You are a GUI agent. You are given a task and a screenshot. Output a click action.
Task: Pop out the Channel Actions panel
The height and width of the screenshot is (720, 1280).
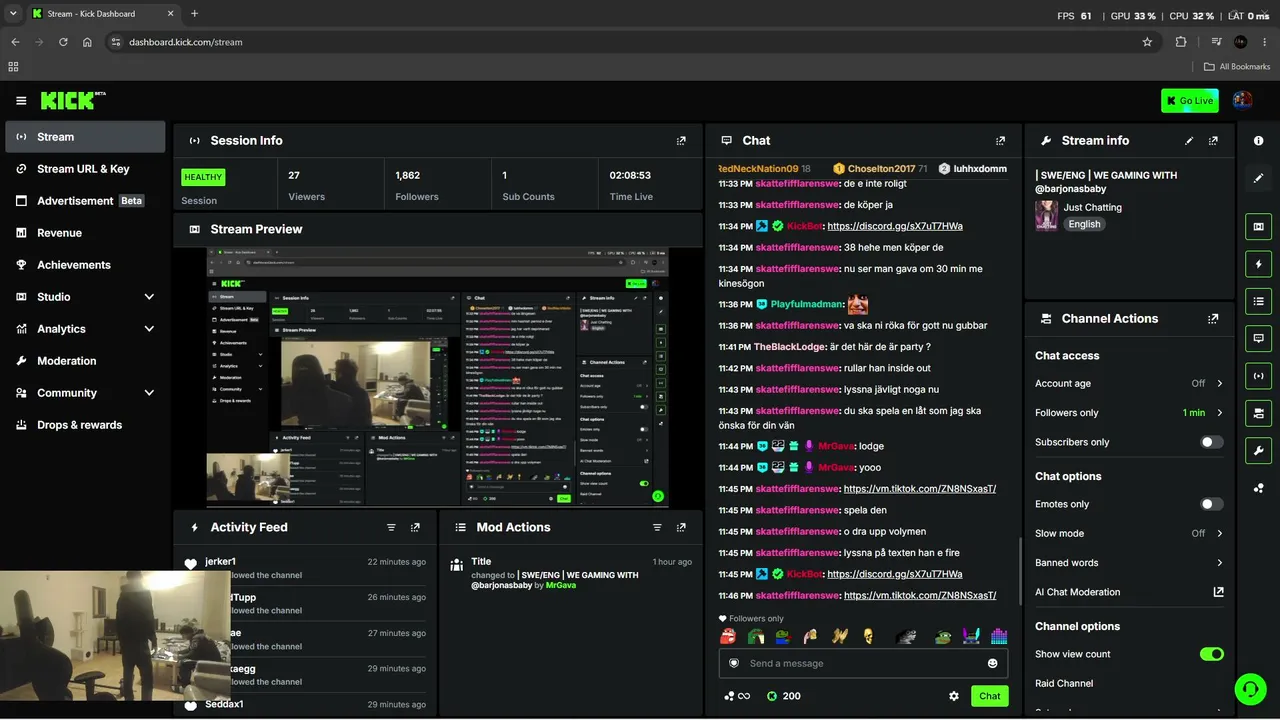click(1213, 319)
